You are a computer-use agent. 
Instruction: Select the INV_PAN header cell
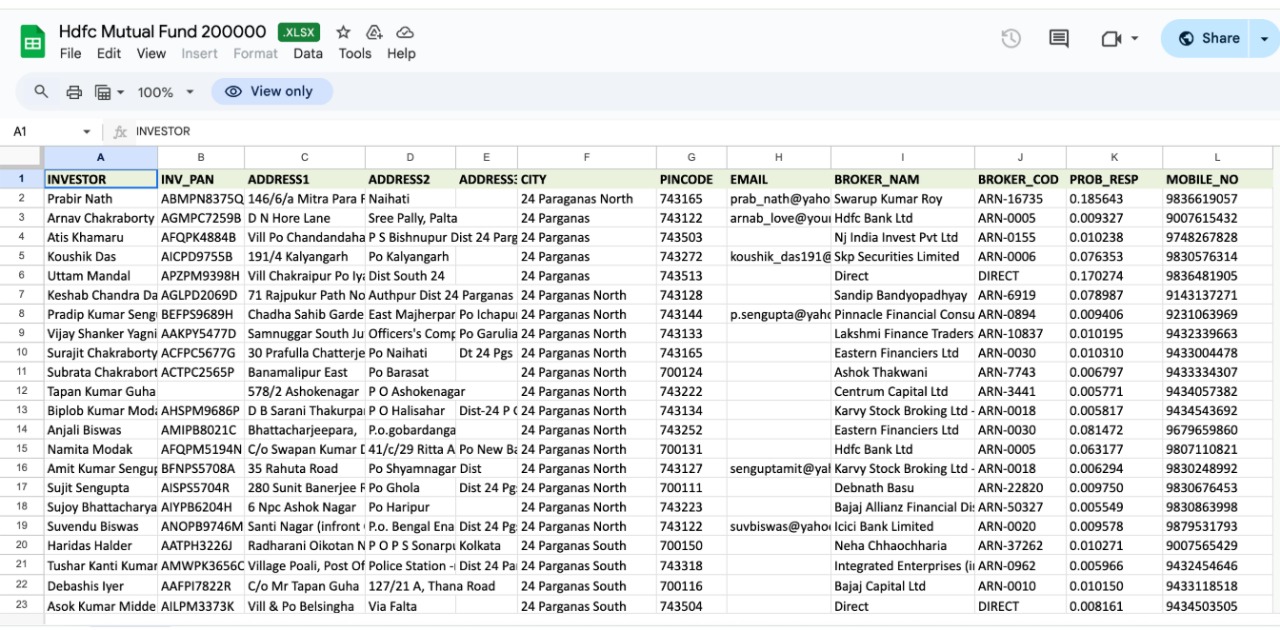tap(201, 179)
